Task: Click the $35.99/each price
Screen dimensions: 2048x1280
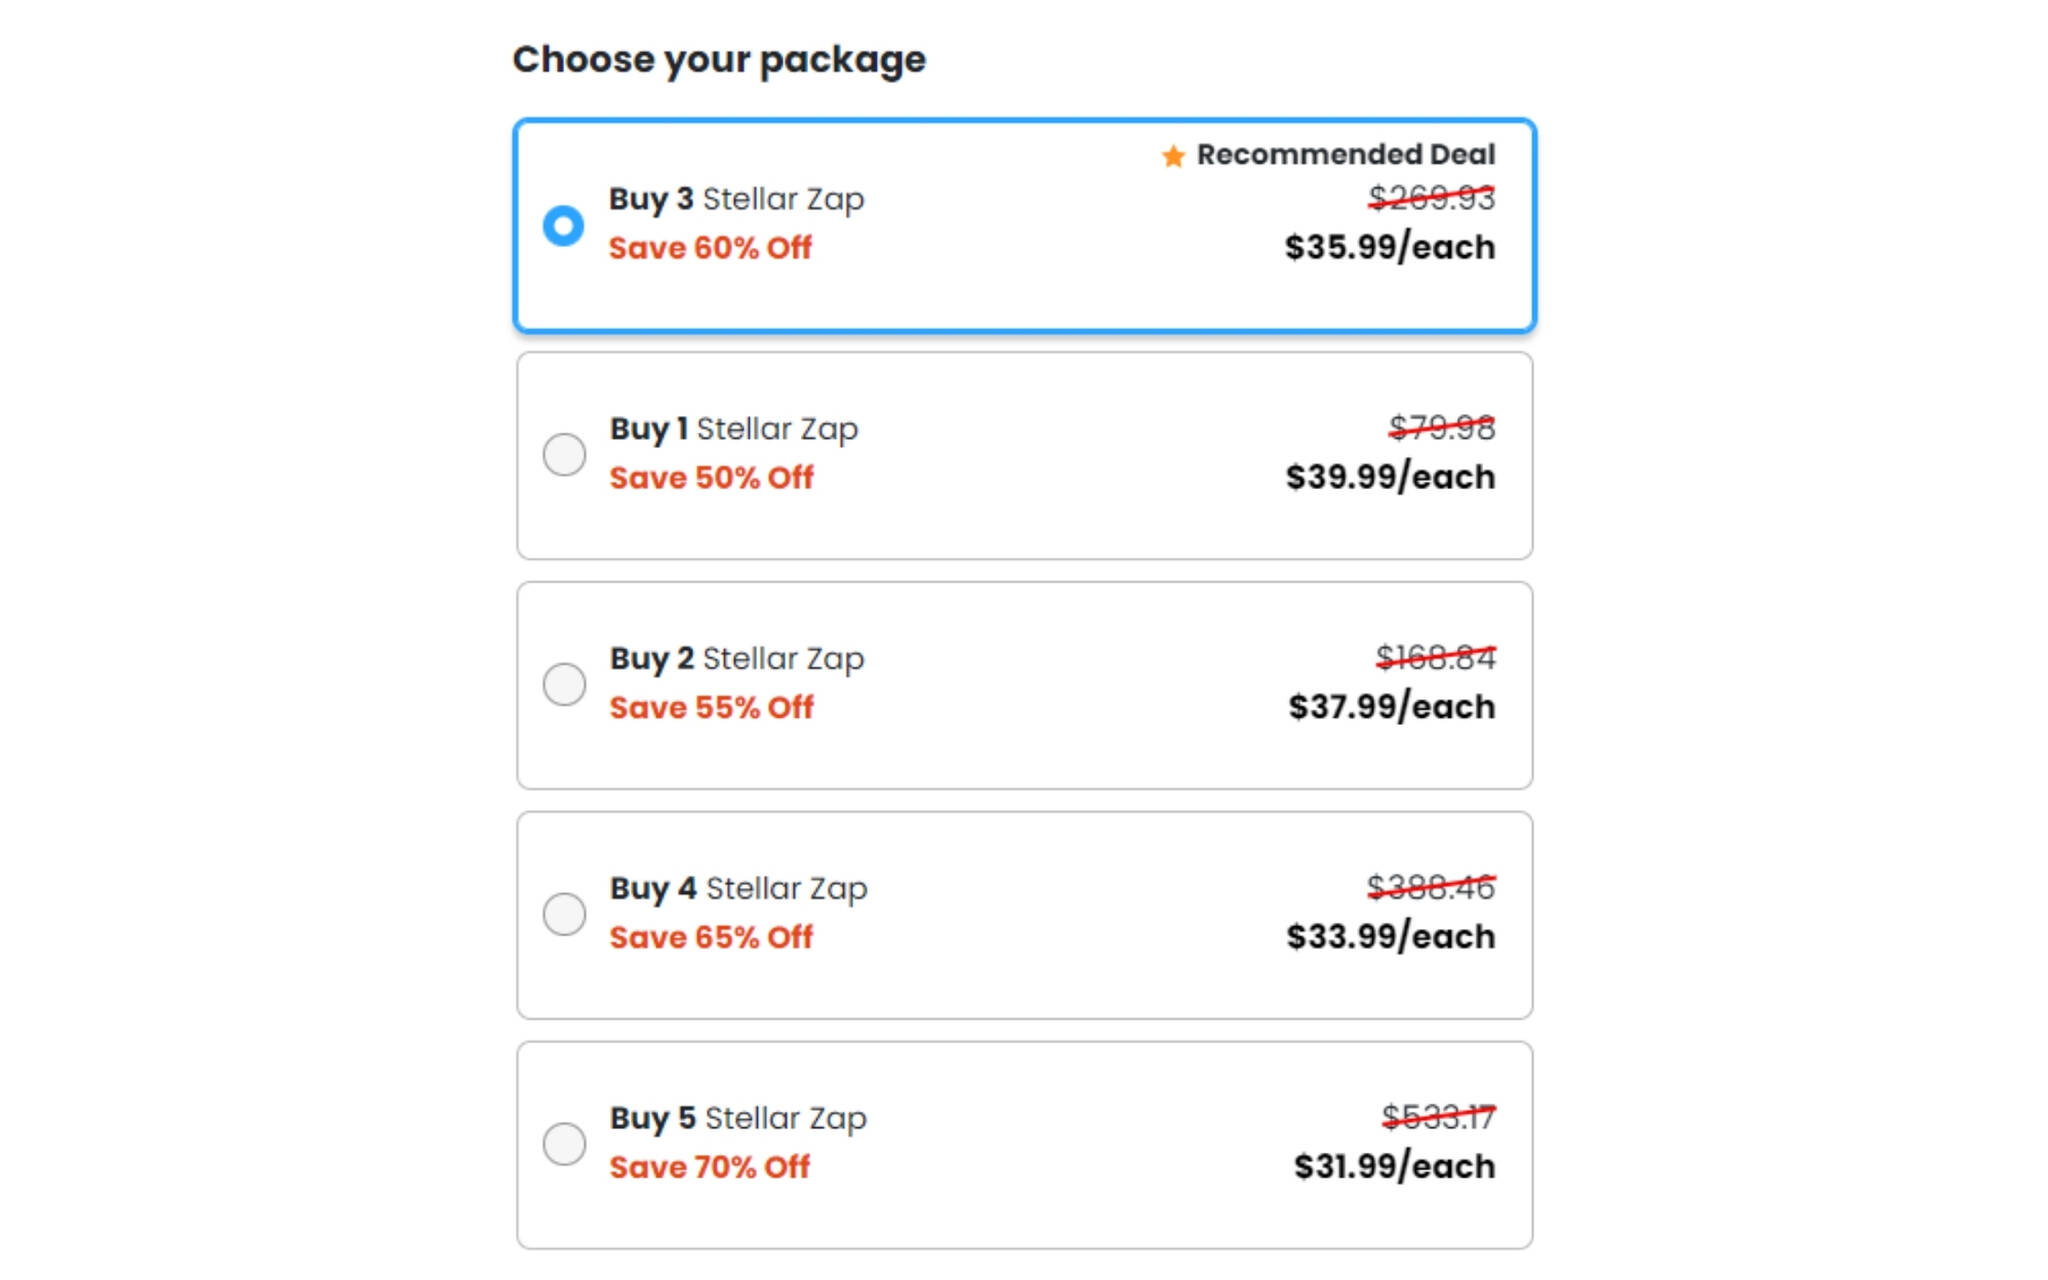Action: pyautogui.click(x=1389, y=247)
